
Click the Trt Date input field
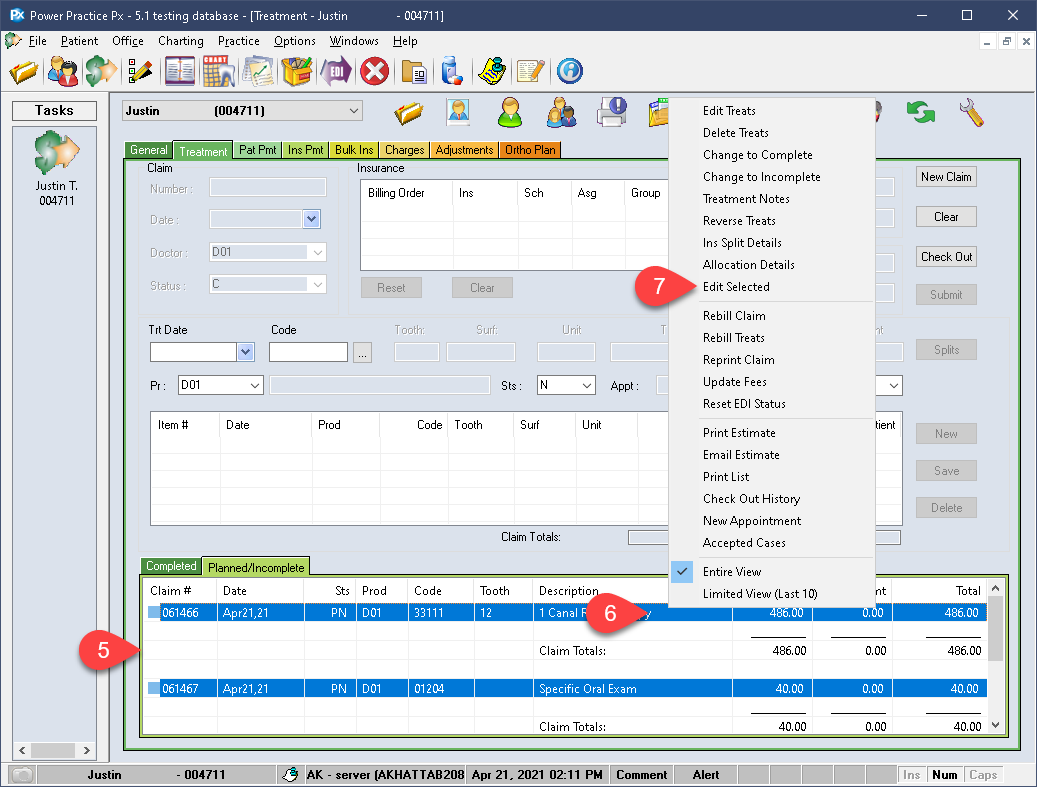193,352
